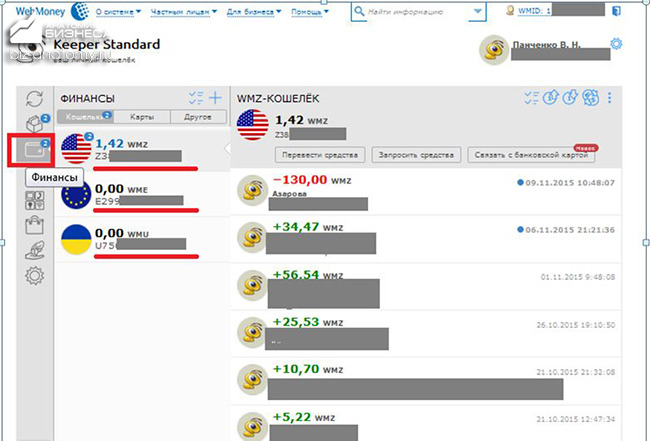
Task: Open the box icon with badge 2
Action: 37,123
